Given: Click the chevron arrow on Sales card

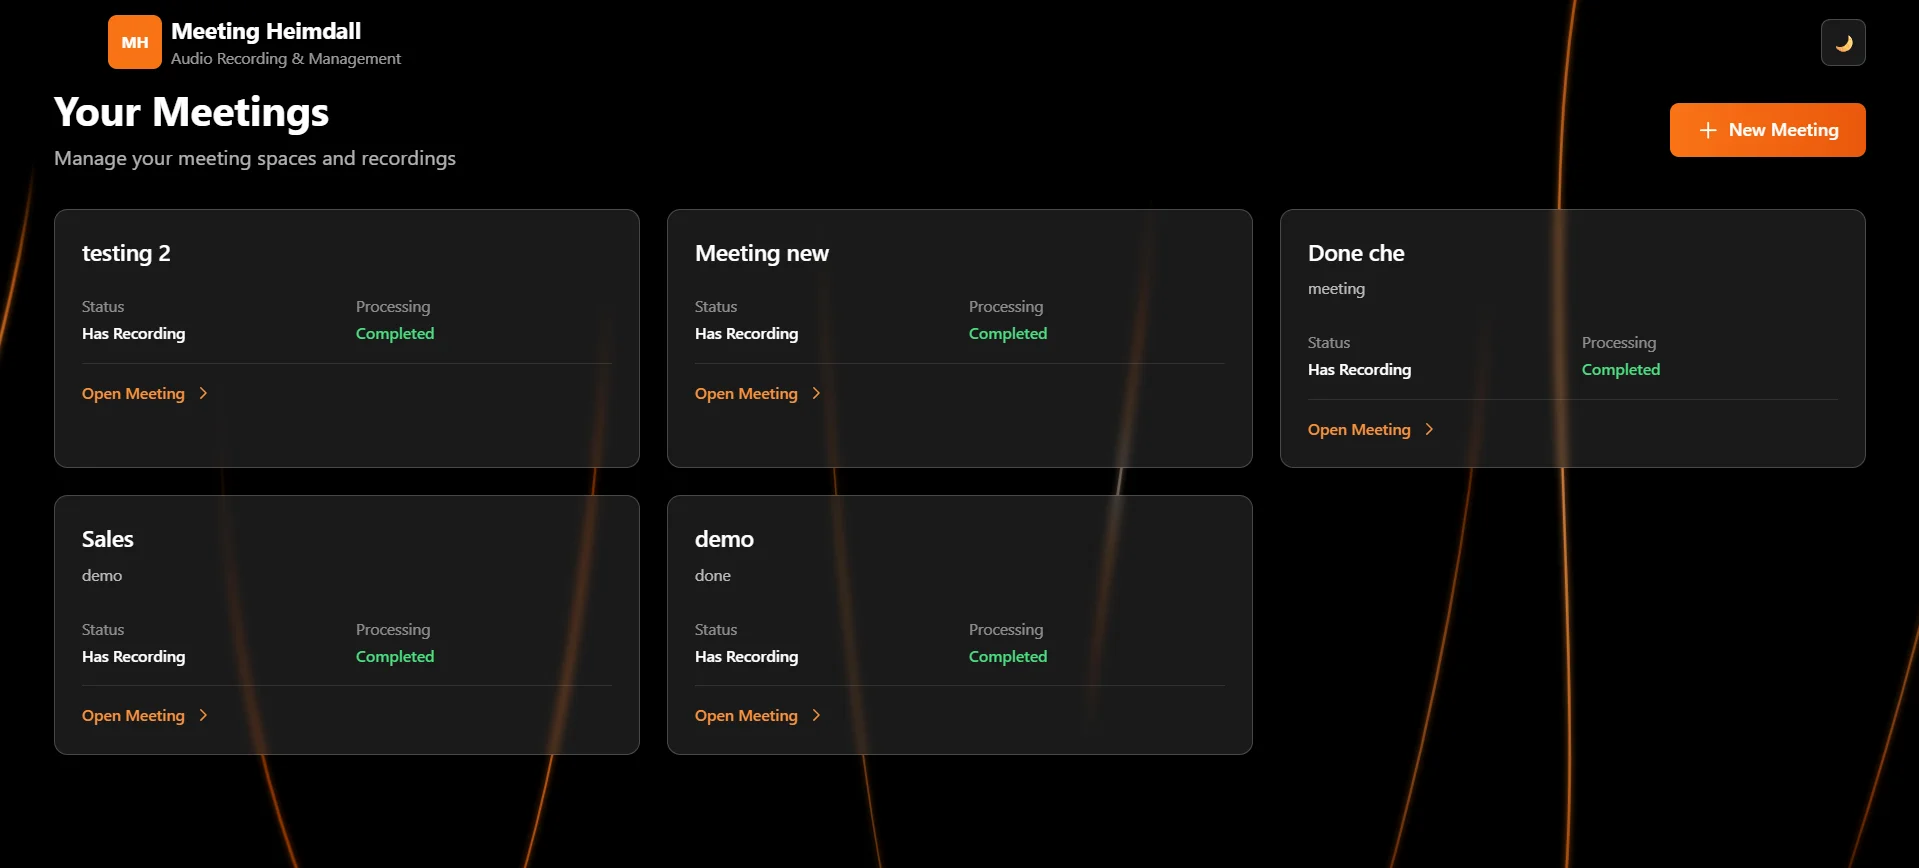Looking at the screenshot, I should (x=203, y=716).
